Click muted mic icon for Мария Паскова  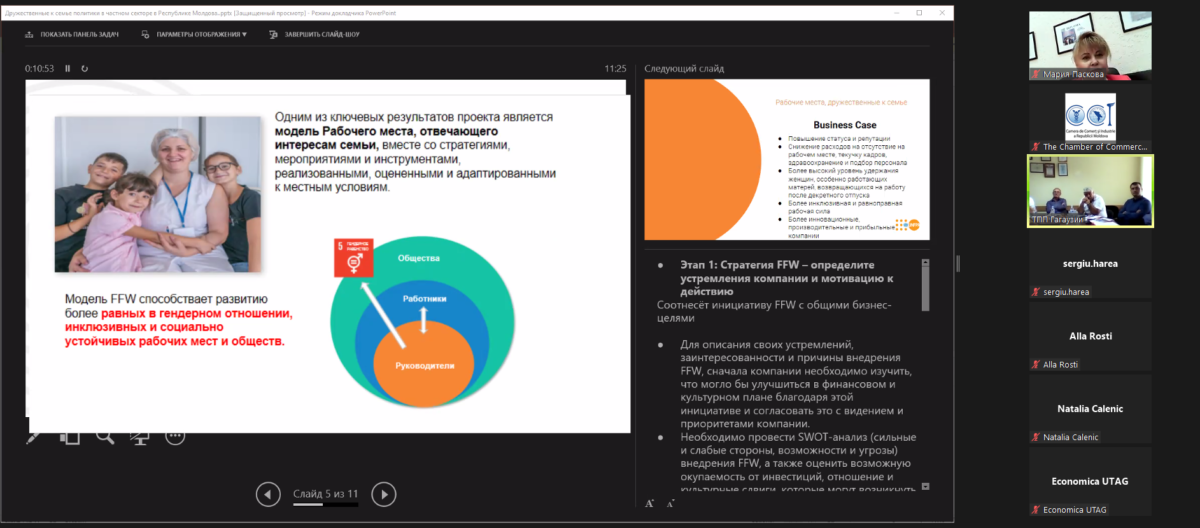pos(1036,75)
